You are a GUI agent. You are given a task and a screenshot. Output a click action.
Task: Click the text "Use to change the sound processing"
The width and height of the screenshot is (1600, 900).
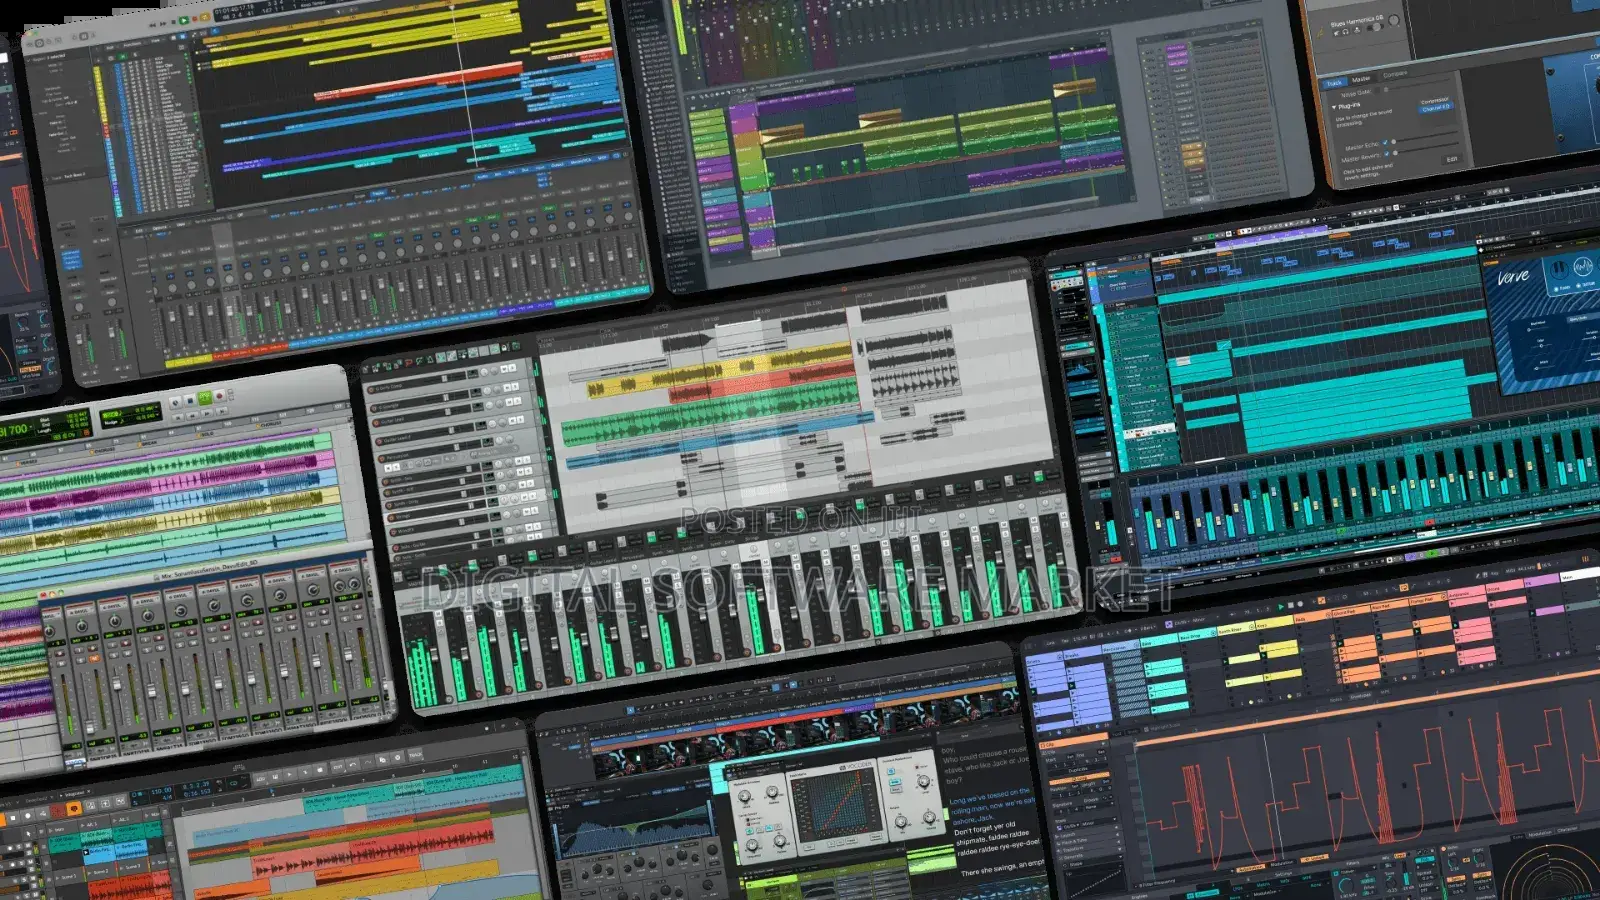[1363, 118]
